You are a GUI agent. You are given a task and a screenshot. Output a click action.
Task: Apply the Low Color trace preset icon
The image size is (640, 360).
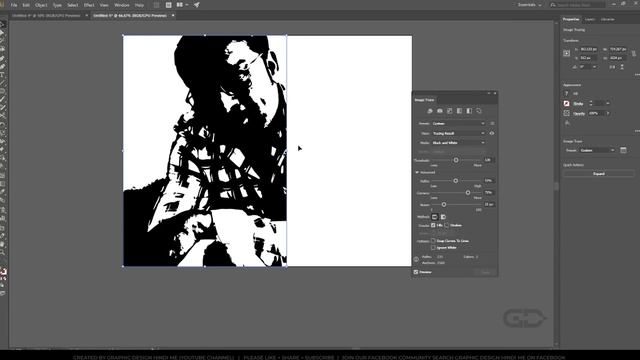(x=449, y=111)
